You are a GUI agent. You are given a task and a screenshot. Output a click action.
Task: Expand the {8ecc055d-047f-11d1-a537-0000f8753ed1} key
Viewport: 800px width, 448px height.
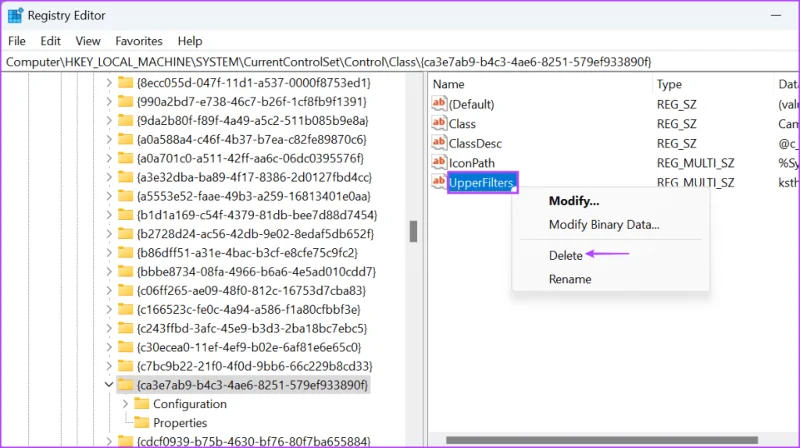coord(109,83)
